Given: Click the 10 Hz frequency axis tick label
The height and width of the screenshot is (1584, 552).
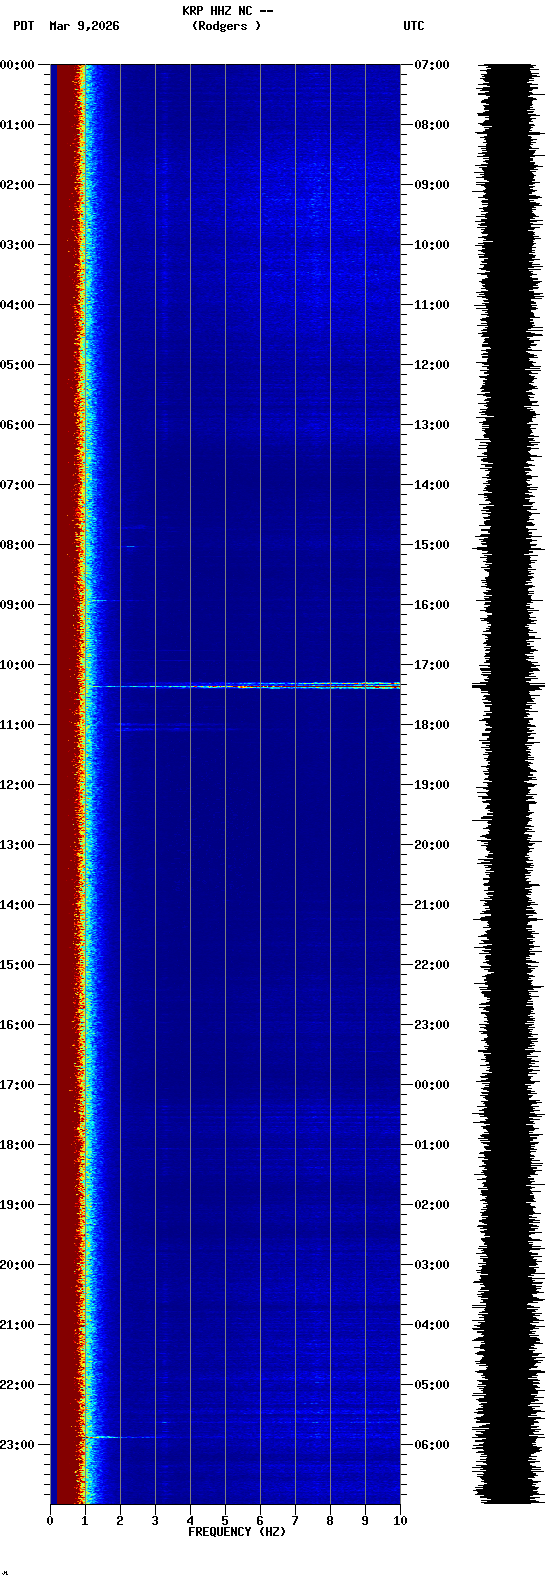Looking at the screenshot, I should (x=400, y=1521).
